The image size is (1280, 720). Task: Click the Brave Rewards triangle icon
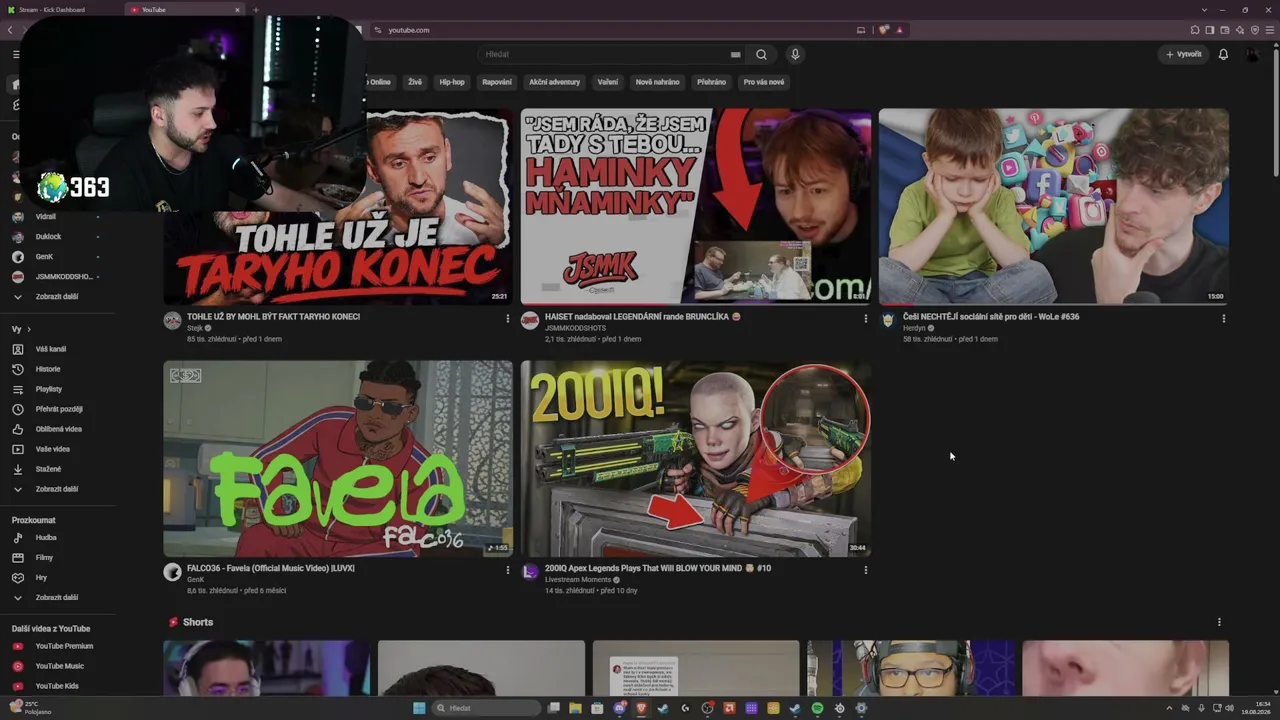(x=899, y=30)
